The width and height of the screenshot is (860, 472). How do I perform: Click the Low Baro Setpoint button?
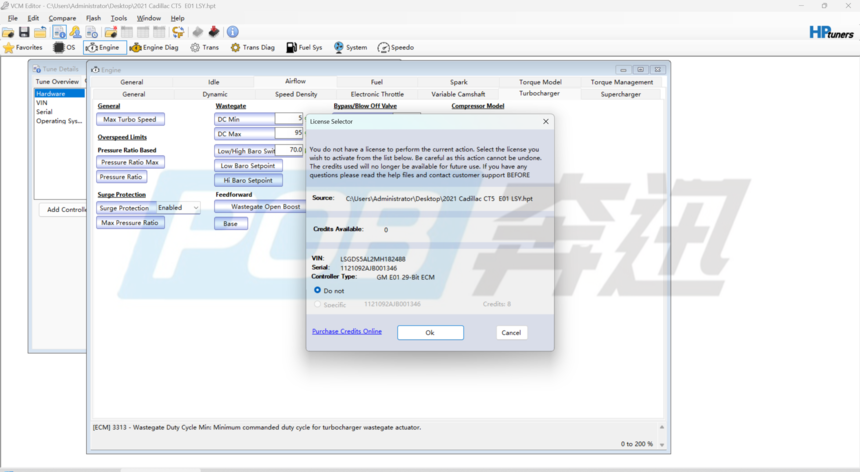click(248, 166)
